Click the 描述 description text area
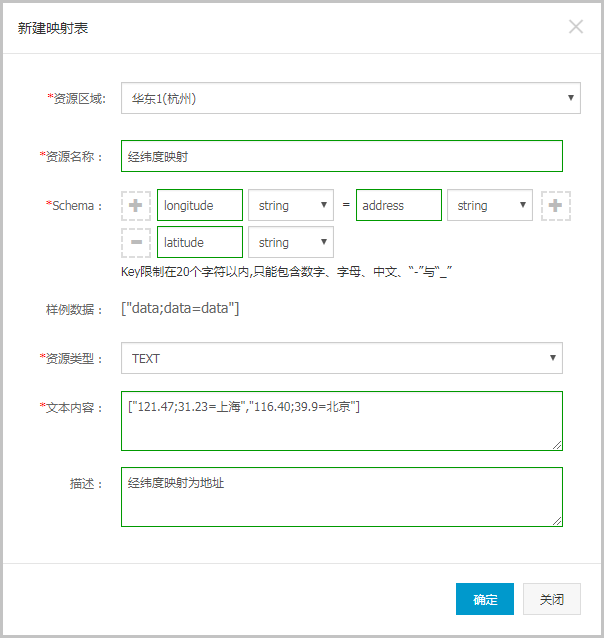Viewport: 604px width, 638px height. click(342, 497)
